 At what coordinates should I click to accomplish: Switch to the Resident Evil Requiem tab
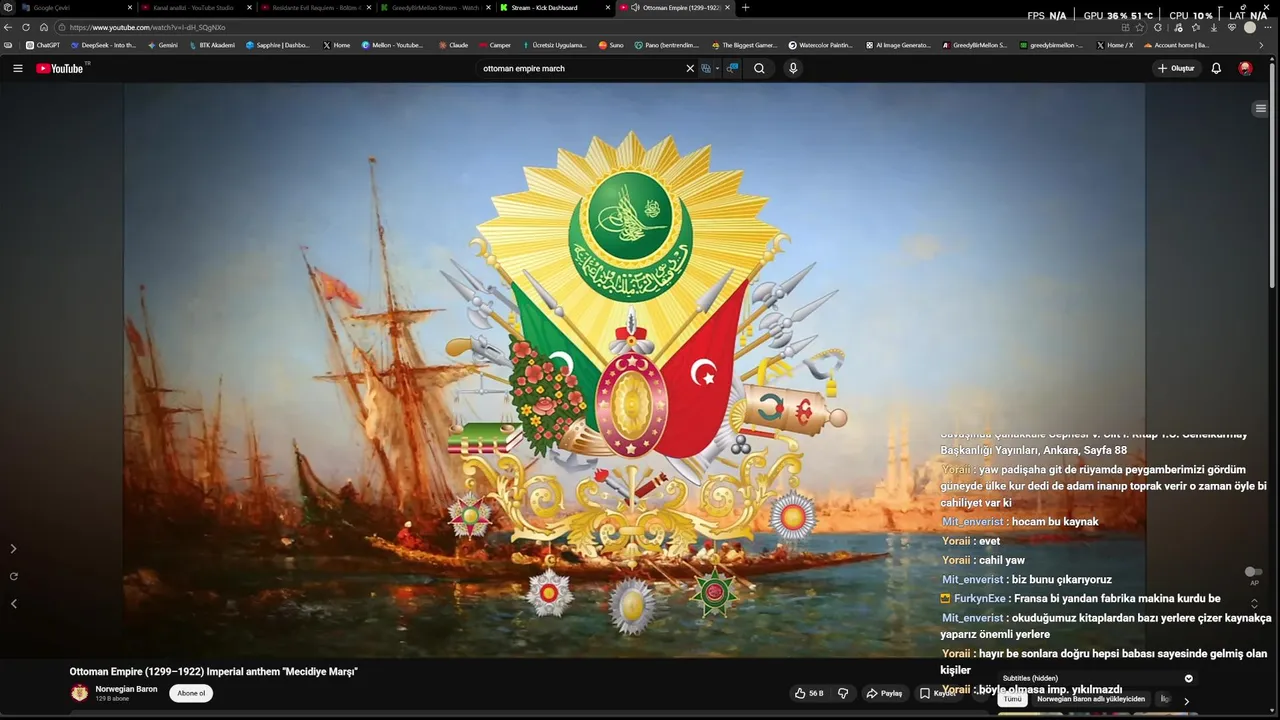click(x=316, y=7)
